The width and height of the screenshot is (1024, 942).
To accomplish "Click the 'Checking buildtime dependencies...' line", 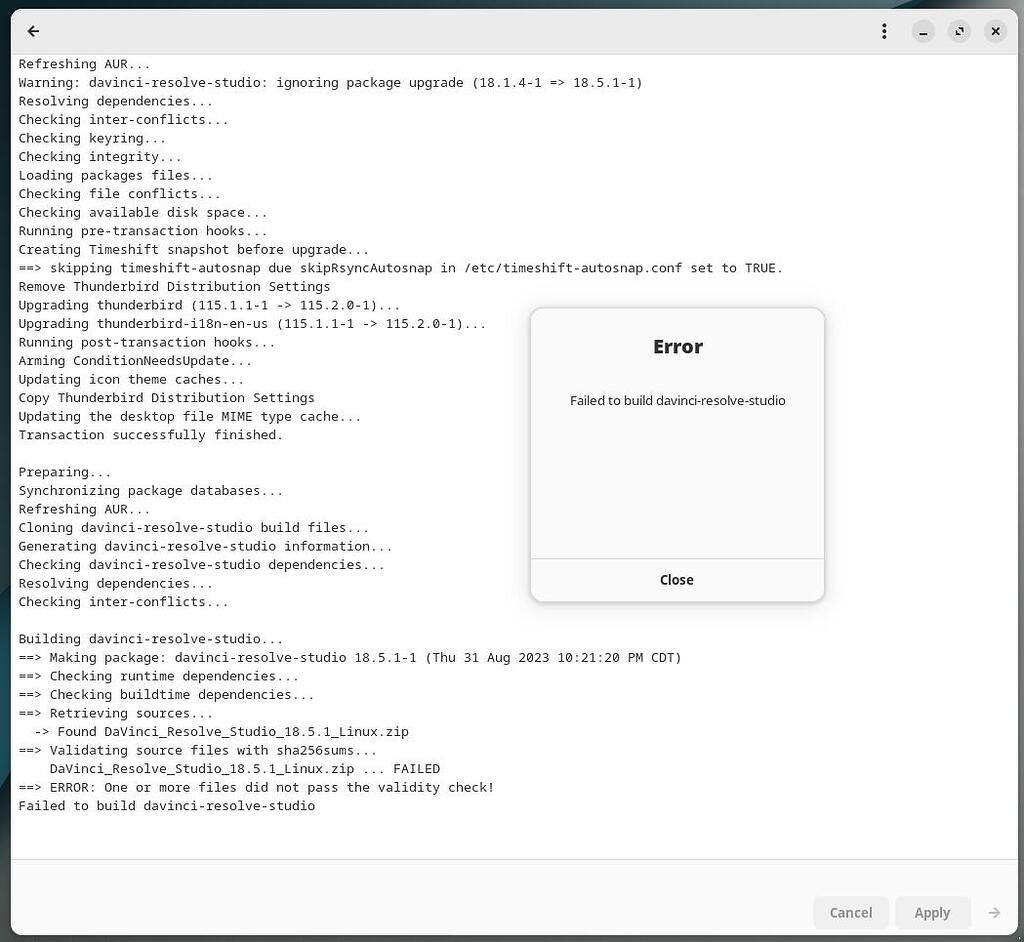I will (x=166, y=694).
